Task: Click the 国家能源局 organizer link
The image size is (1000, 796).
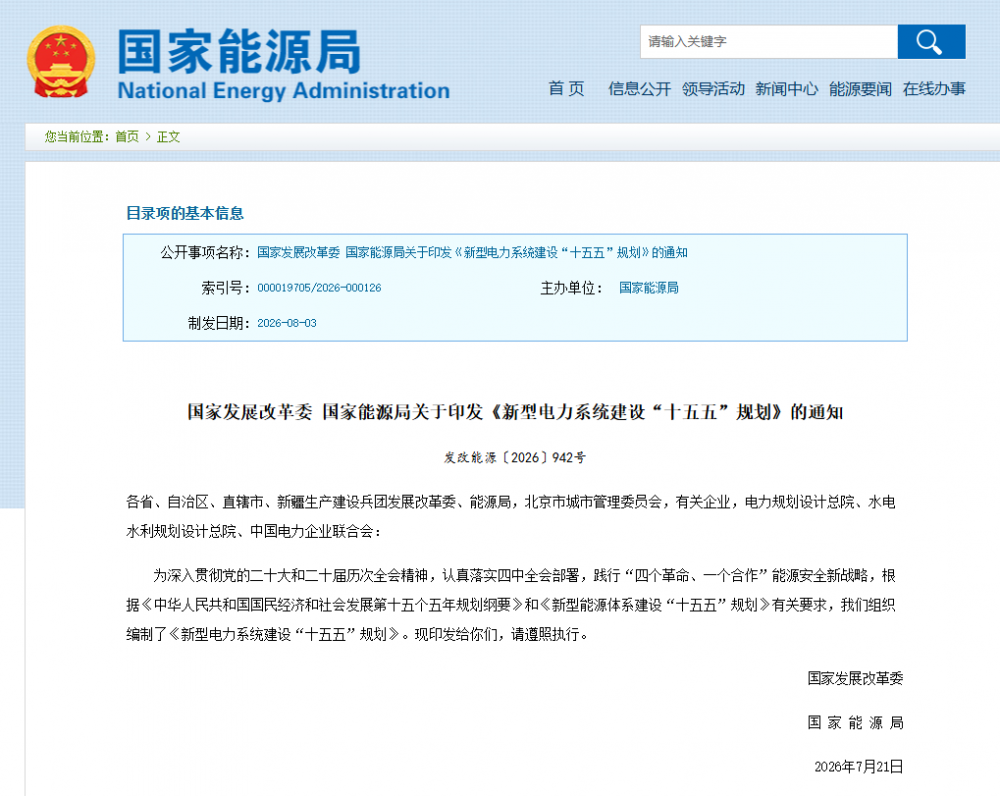Action: coord(649,288)
